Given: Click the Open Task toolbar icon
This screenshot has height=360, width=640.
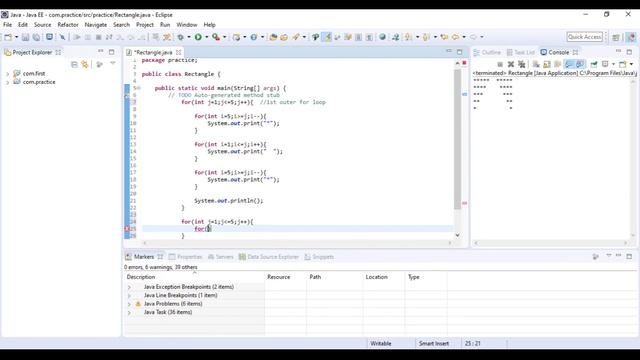Looking at the screenshot, I should pyautogui.click(x=284, y=37).
